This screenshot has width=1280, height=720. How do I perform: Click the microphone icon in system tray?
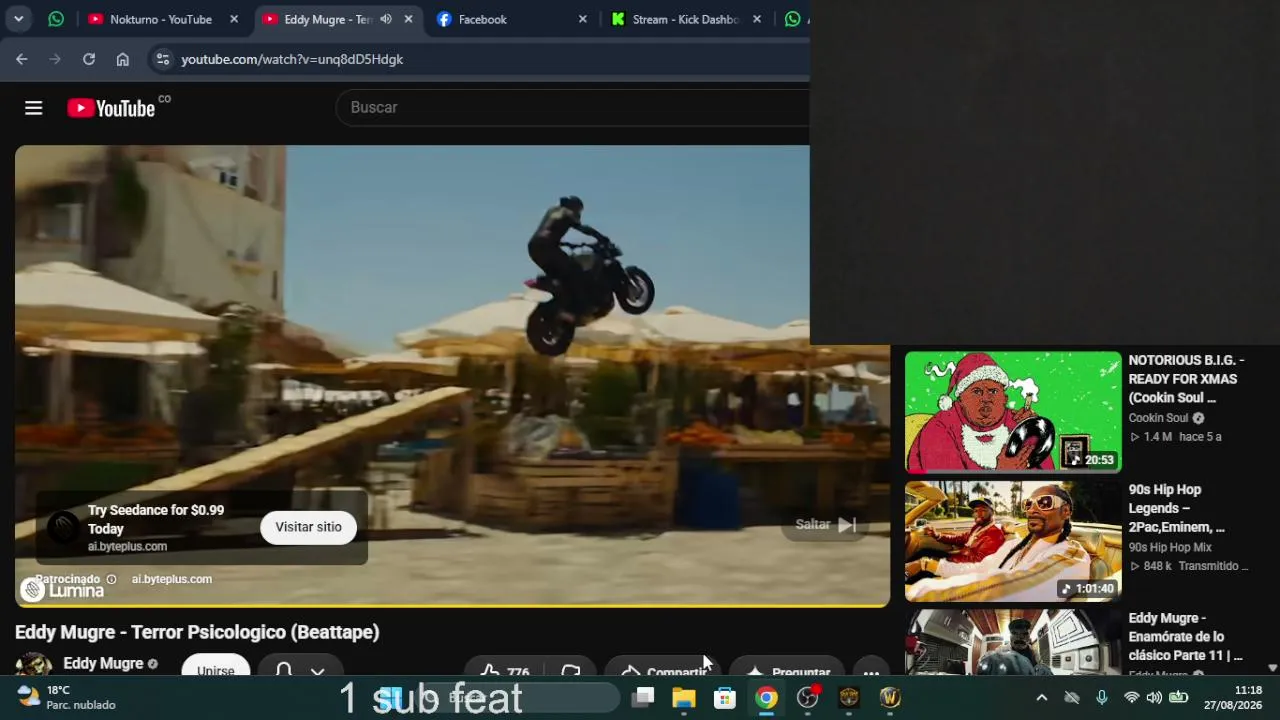tap(1102, 698)
